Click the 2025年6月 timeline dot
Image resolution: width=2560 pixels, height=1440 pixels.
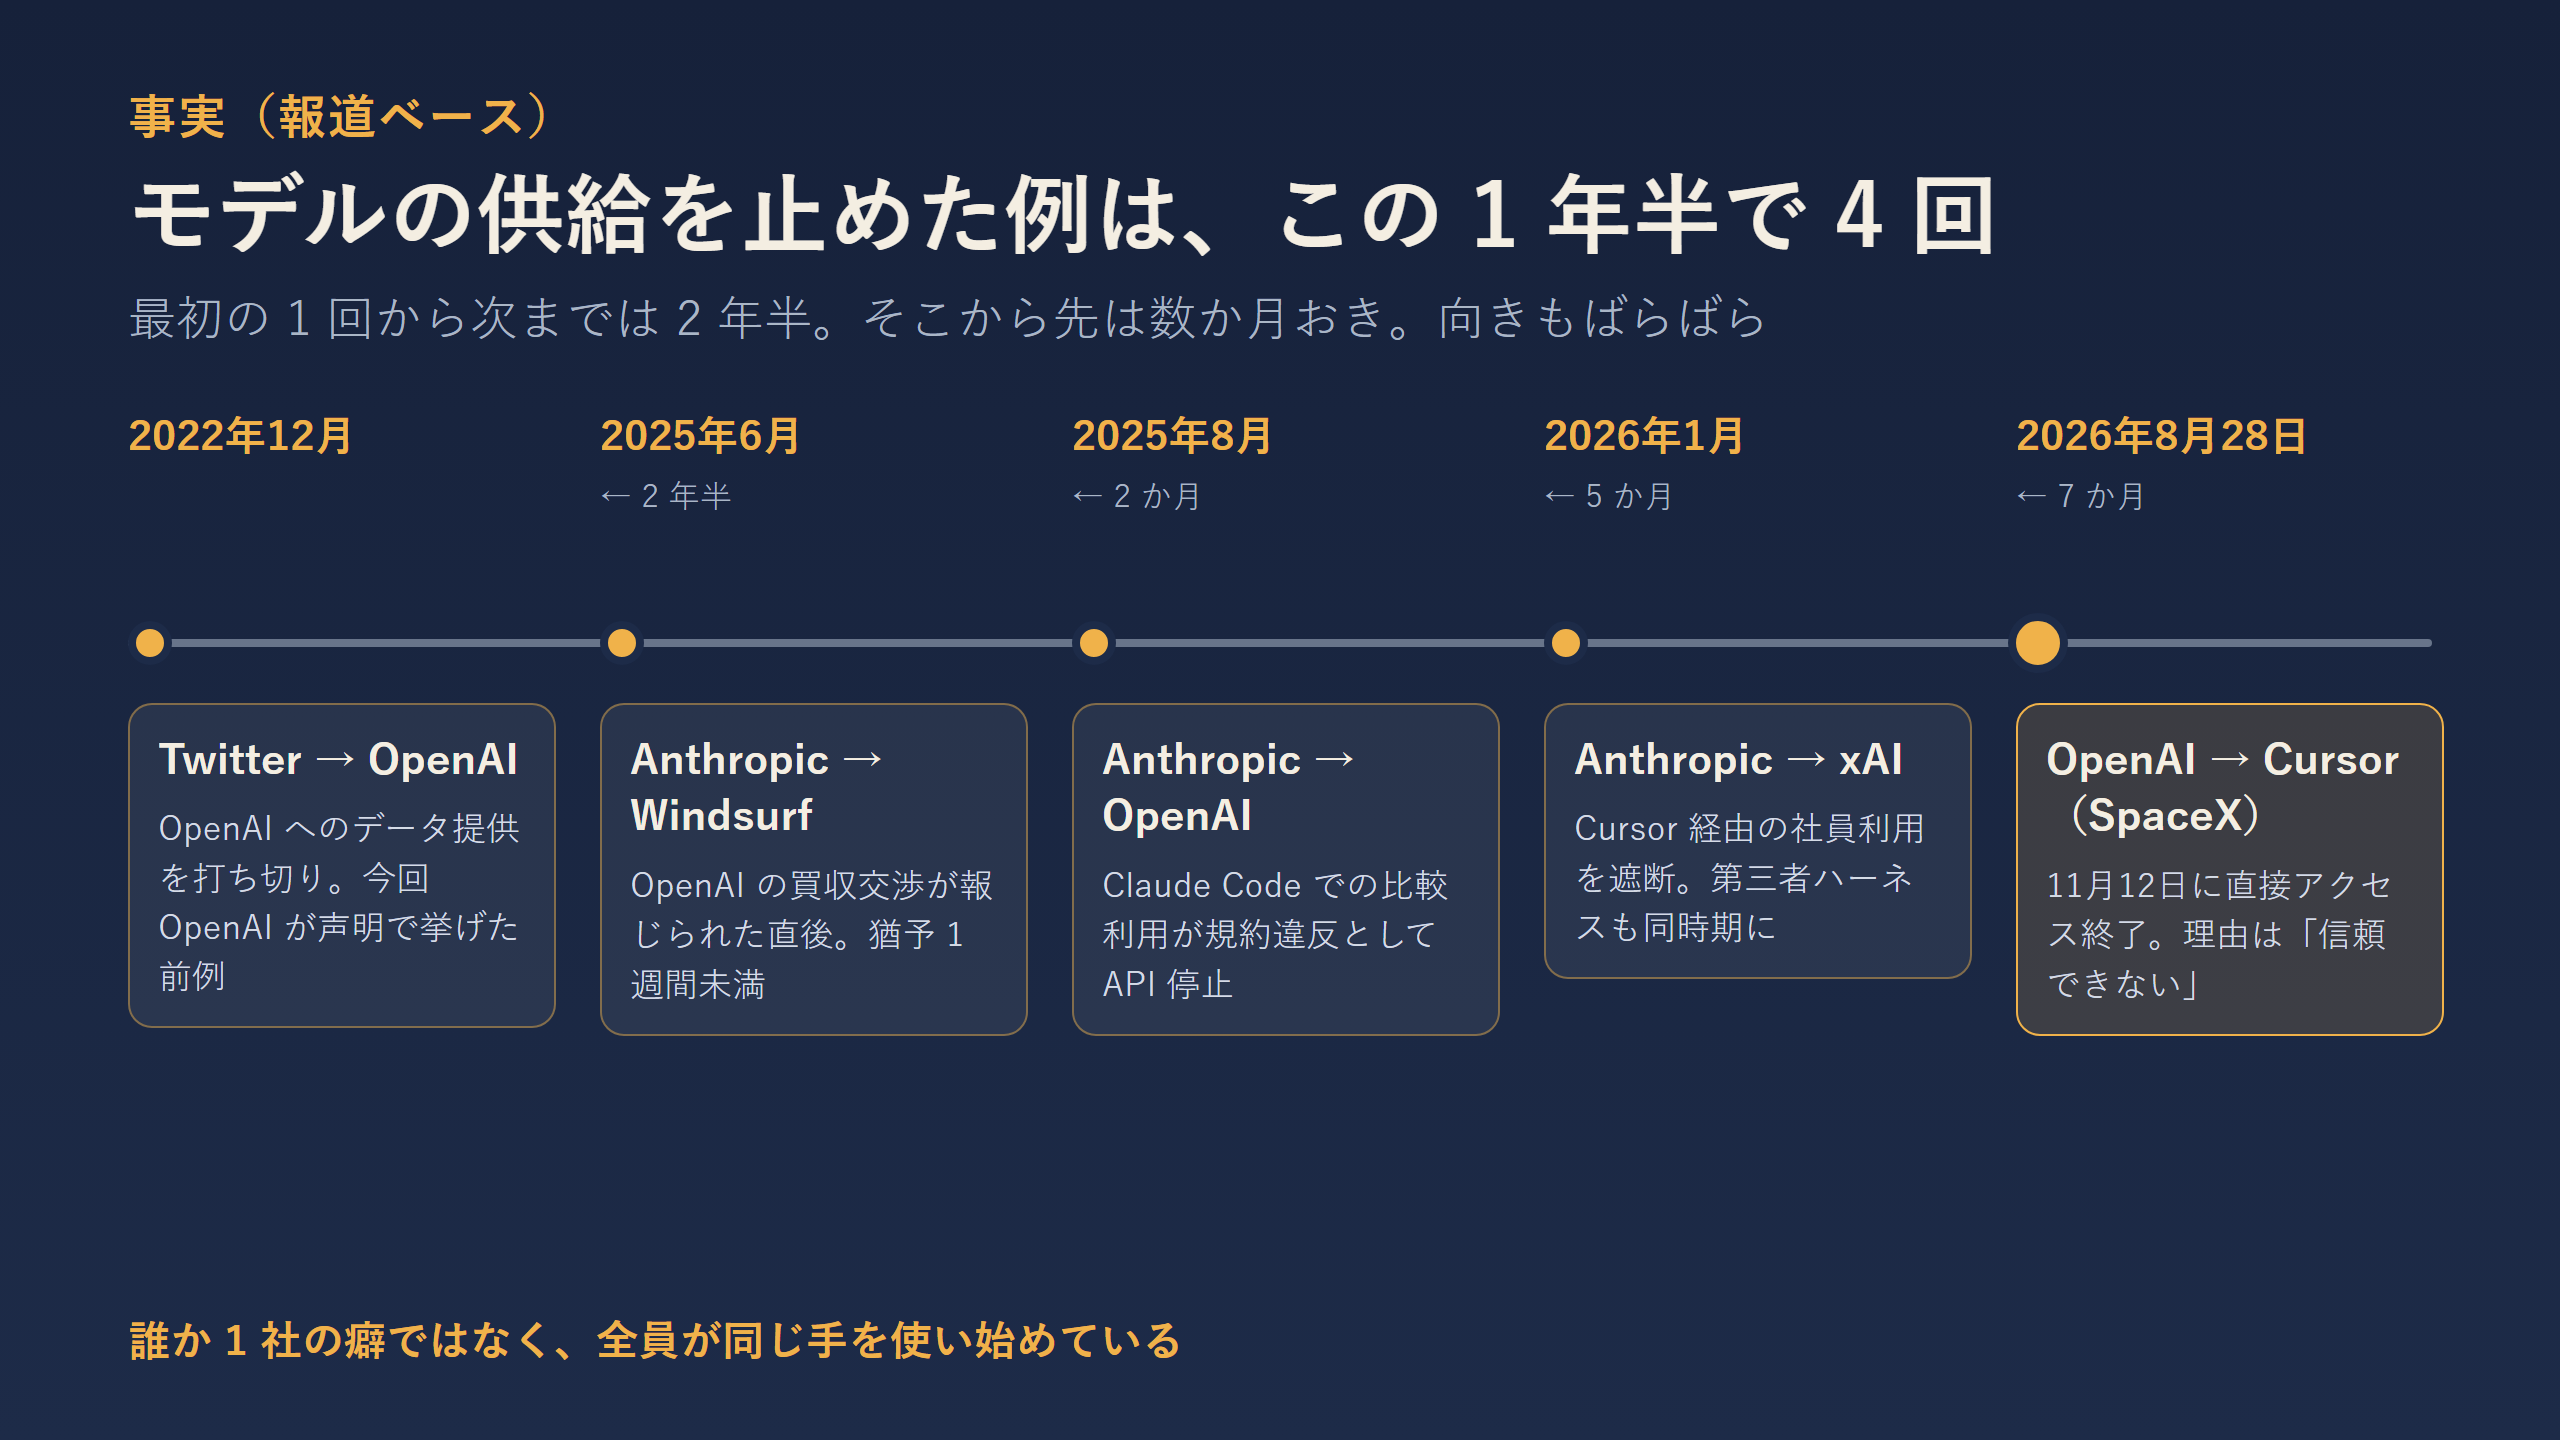point(622,643)
